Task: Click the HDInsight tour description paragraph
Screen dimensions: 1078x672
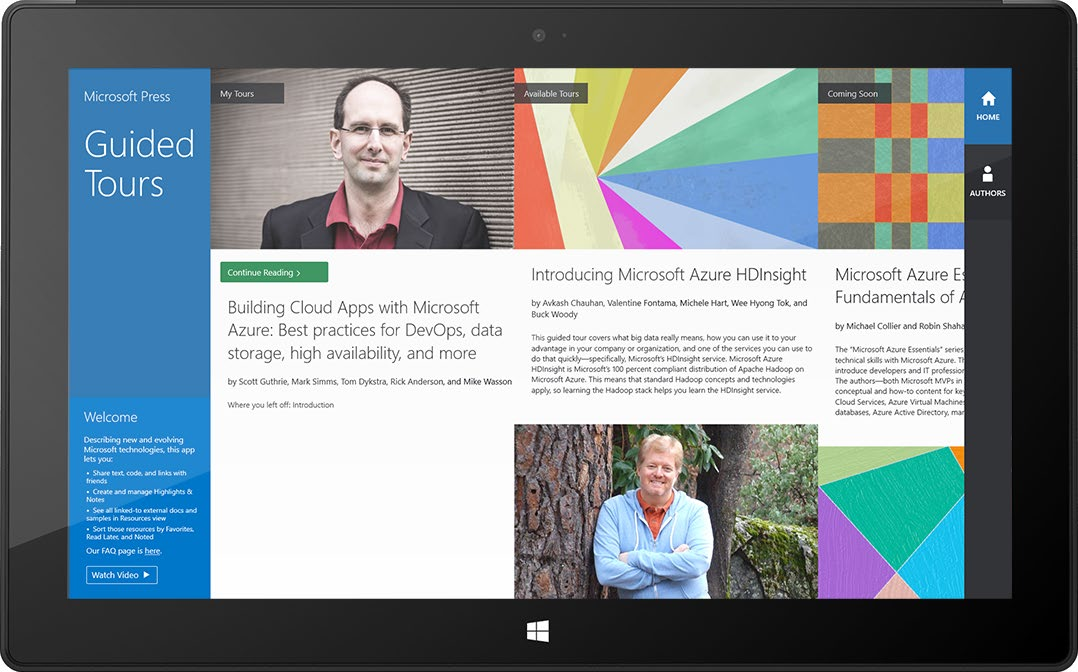Action: click(x=670, y=364)
